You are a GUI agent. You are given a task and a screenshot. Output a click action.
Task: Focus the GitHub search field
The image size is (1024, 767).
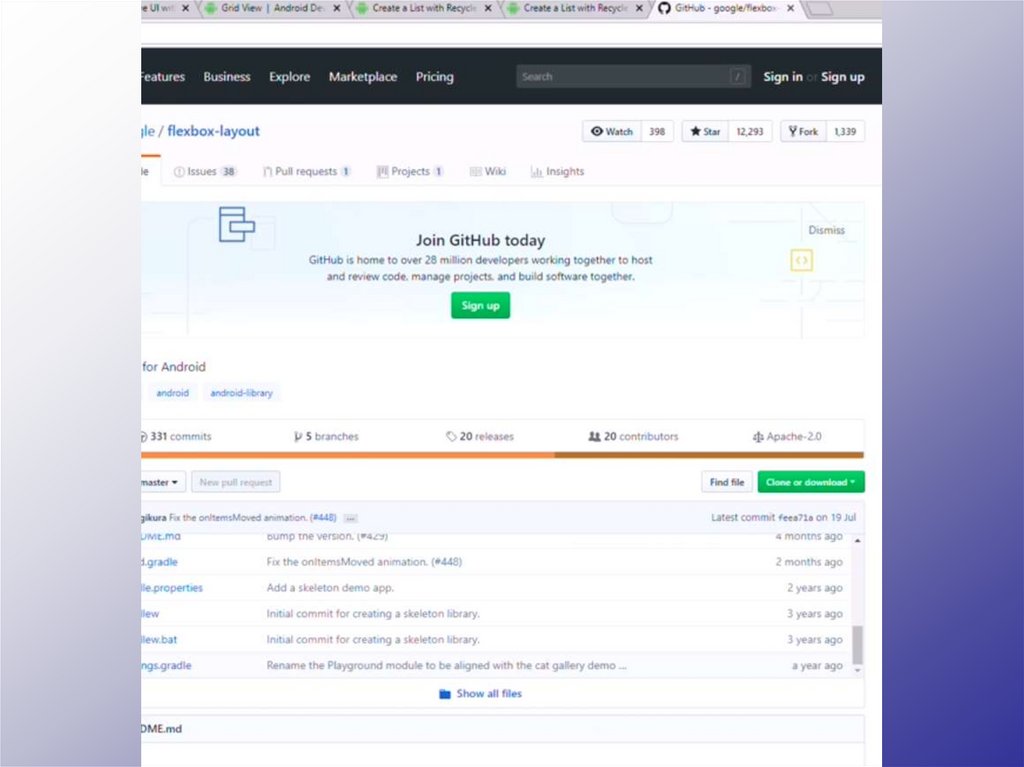point(633,76)
